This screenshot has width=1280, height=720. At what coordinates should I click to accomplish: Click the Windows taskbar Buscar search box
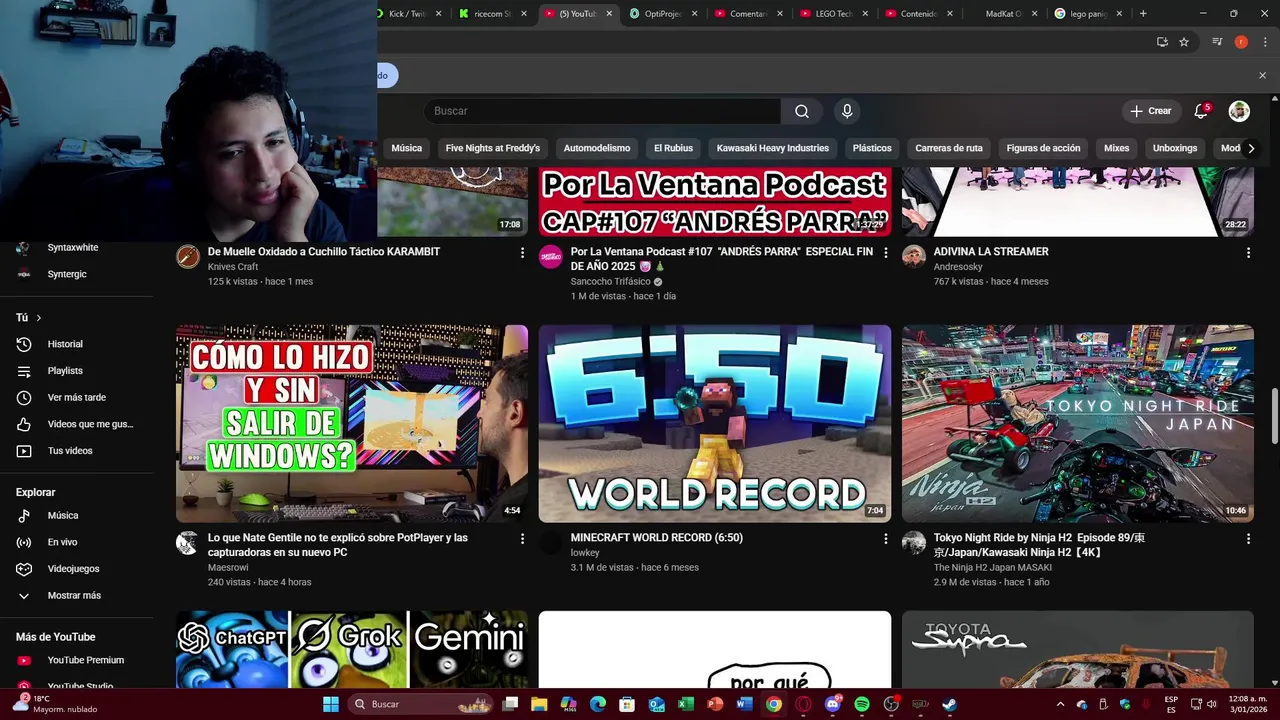coord(420,704)
